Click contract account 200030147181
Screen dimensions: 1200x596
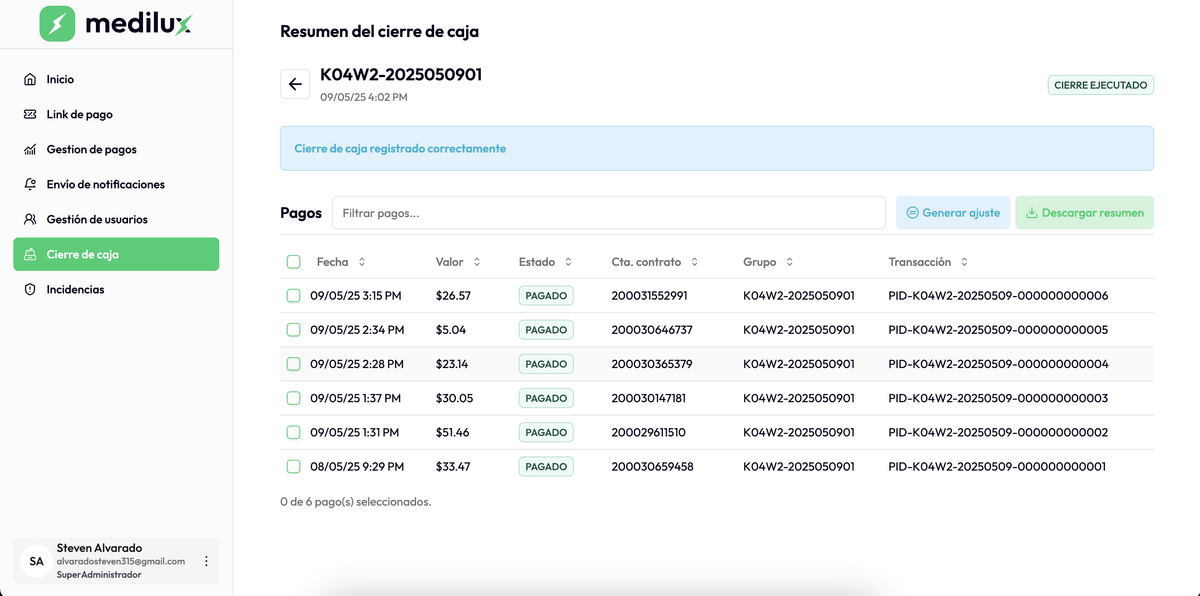(649, 398)
